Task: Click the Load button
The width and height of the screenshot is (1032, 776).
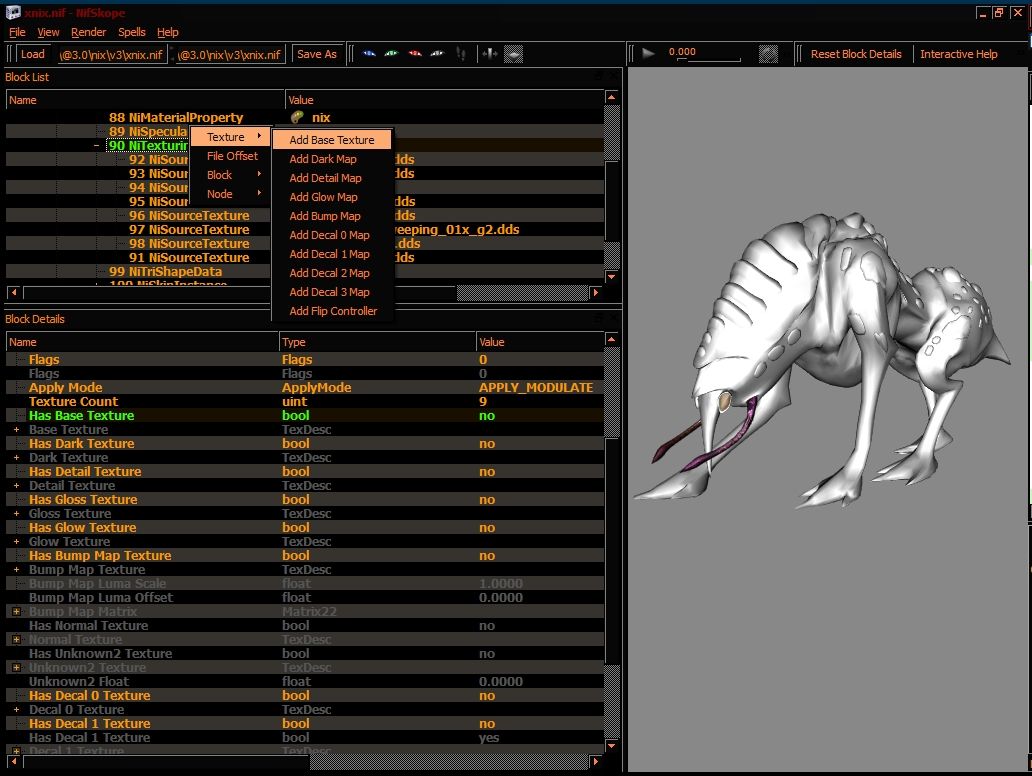Action: pyautogui.click(x=32, y=54)
